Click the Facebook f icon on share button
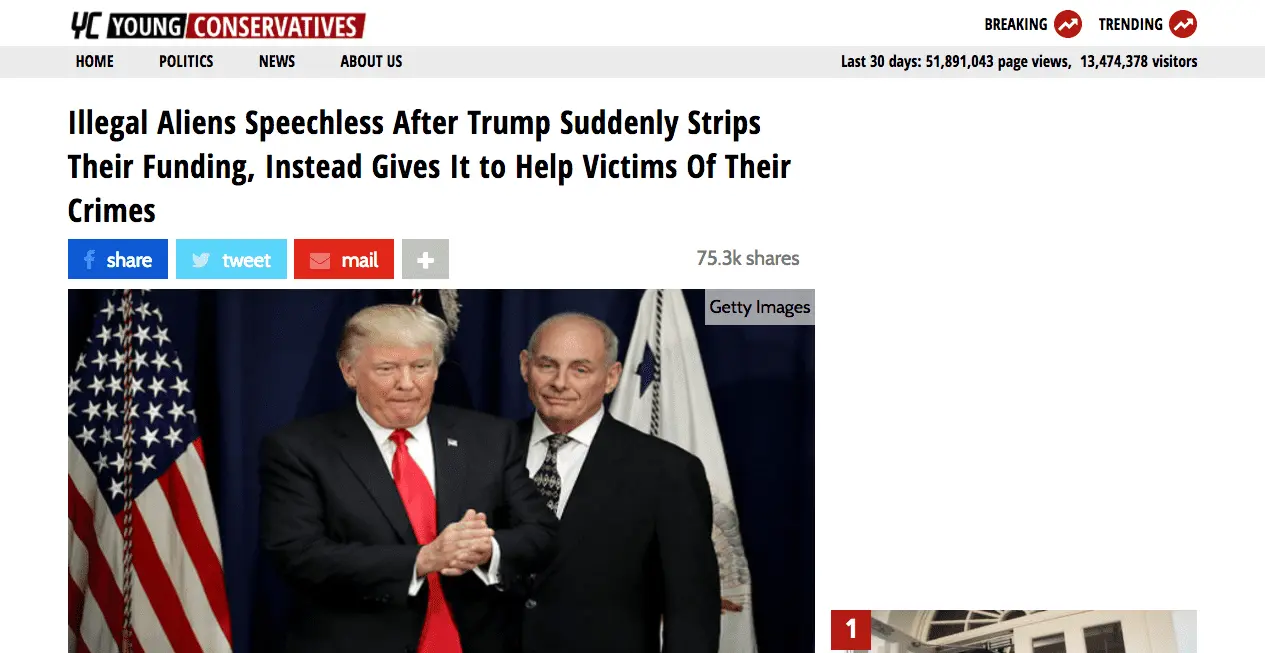 click(89, 260)
